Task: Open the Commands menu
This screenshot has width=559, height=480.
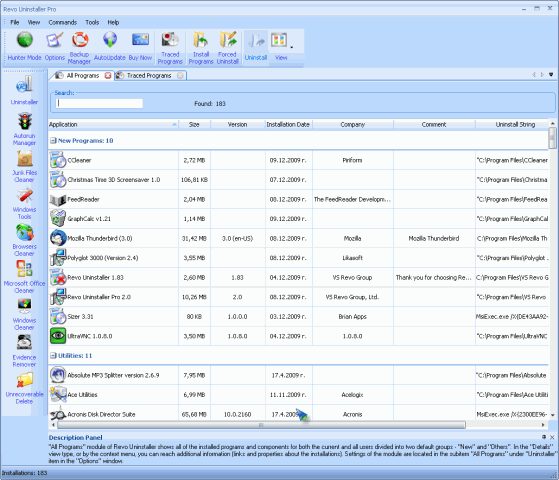Action: [63, 22]
